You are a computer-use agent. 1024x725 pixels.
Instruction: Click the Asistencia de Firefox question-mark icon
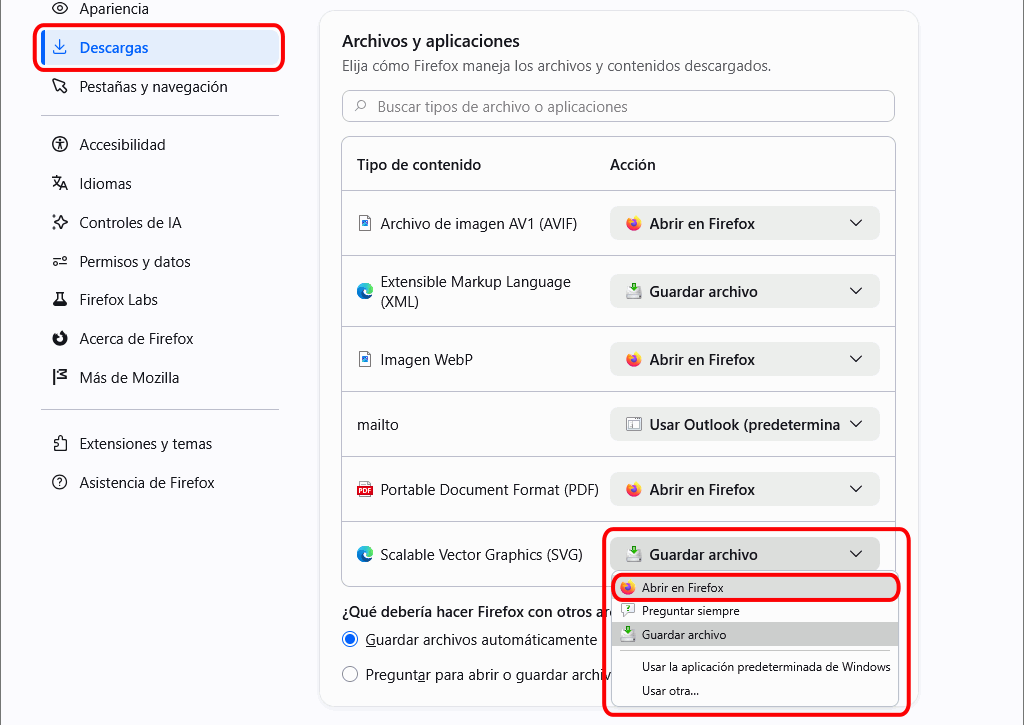(x=60, y=483)
